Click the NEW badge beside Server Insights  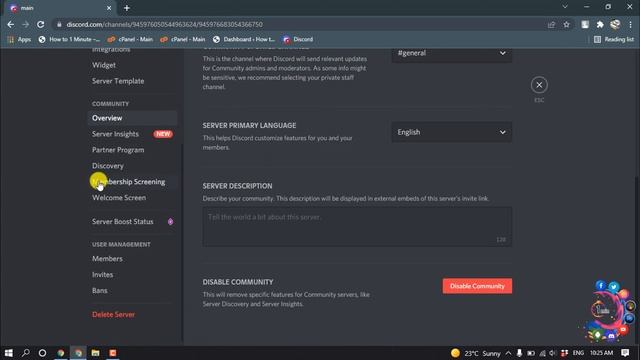click(x=163, y=134)
